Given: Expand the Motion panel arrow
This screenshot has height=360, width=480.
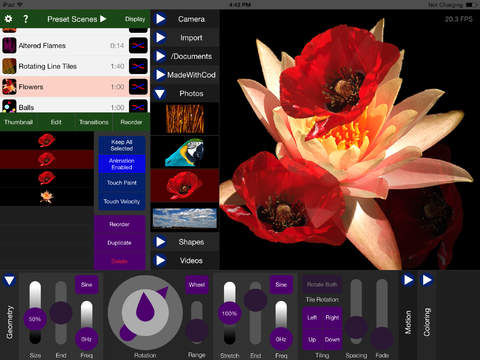Looking at the screenshot, I should click(x=408, y=280).
